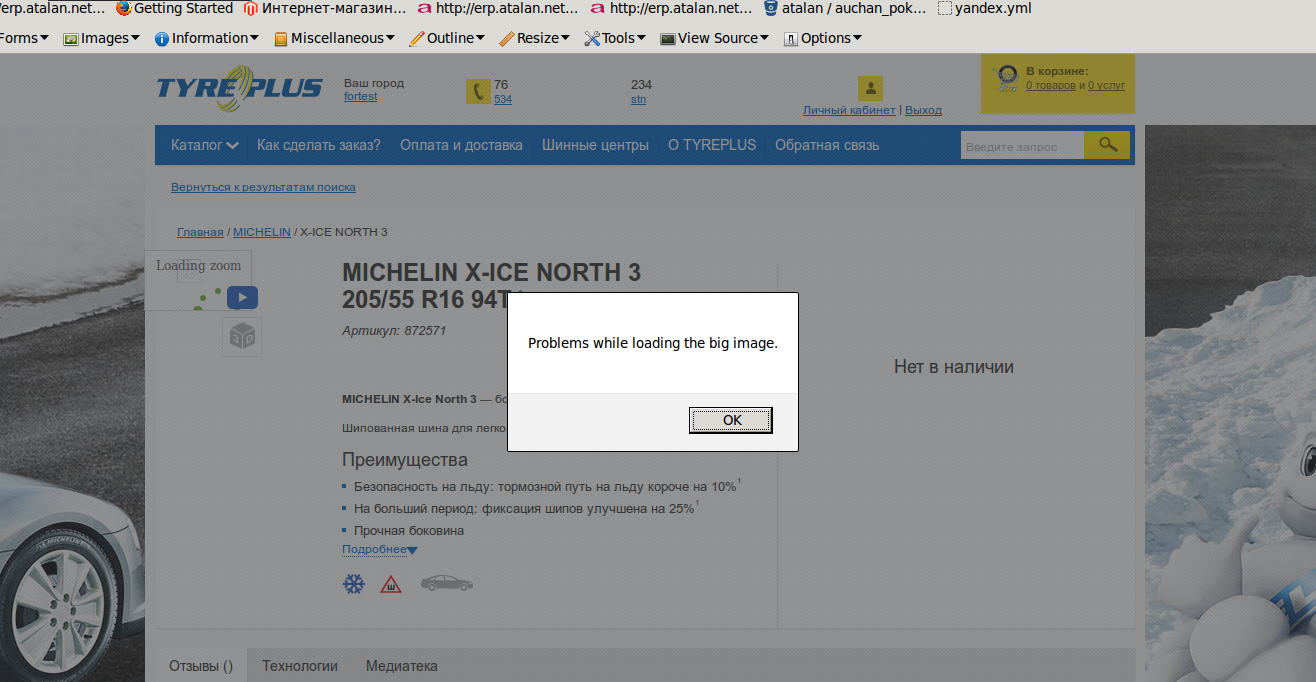The width and height of the screenshot is (1316, 682).
Task: Click the TYREPLUS logo
Action: [239, 87]
